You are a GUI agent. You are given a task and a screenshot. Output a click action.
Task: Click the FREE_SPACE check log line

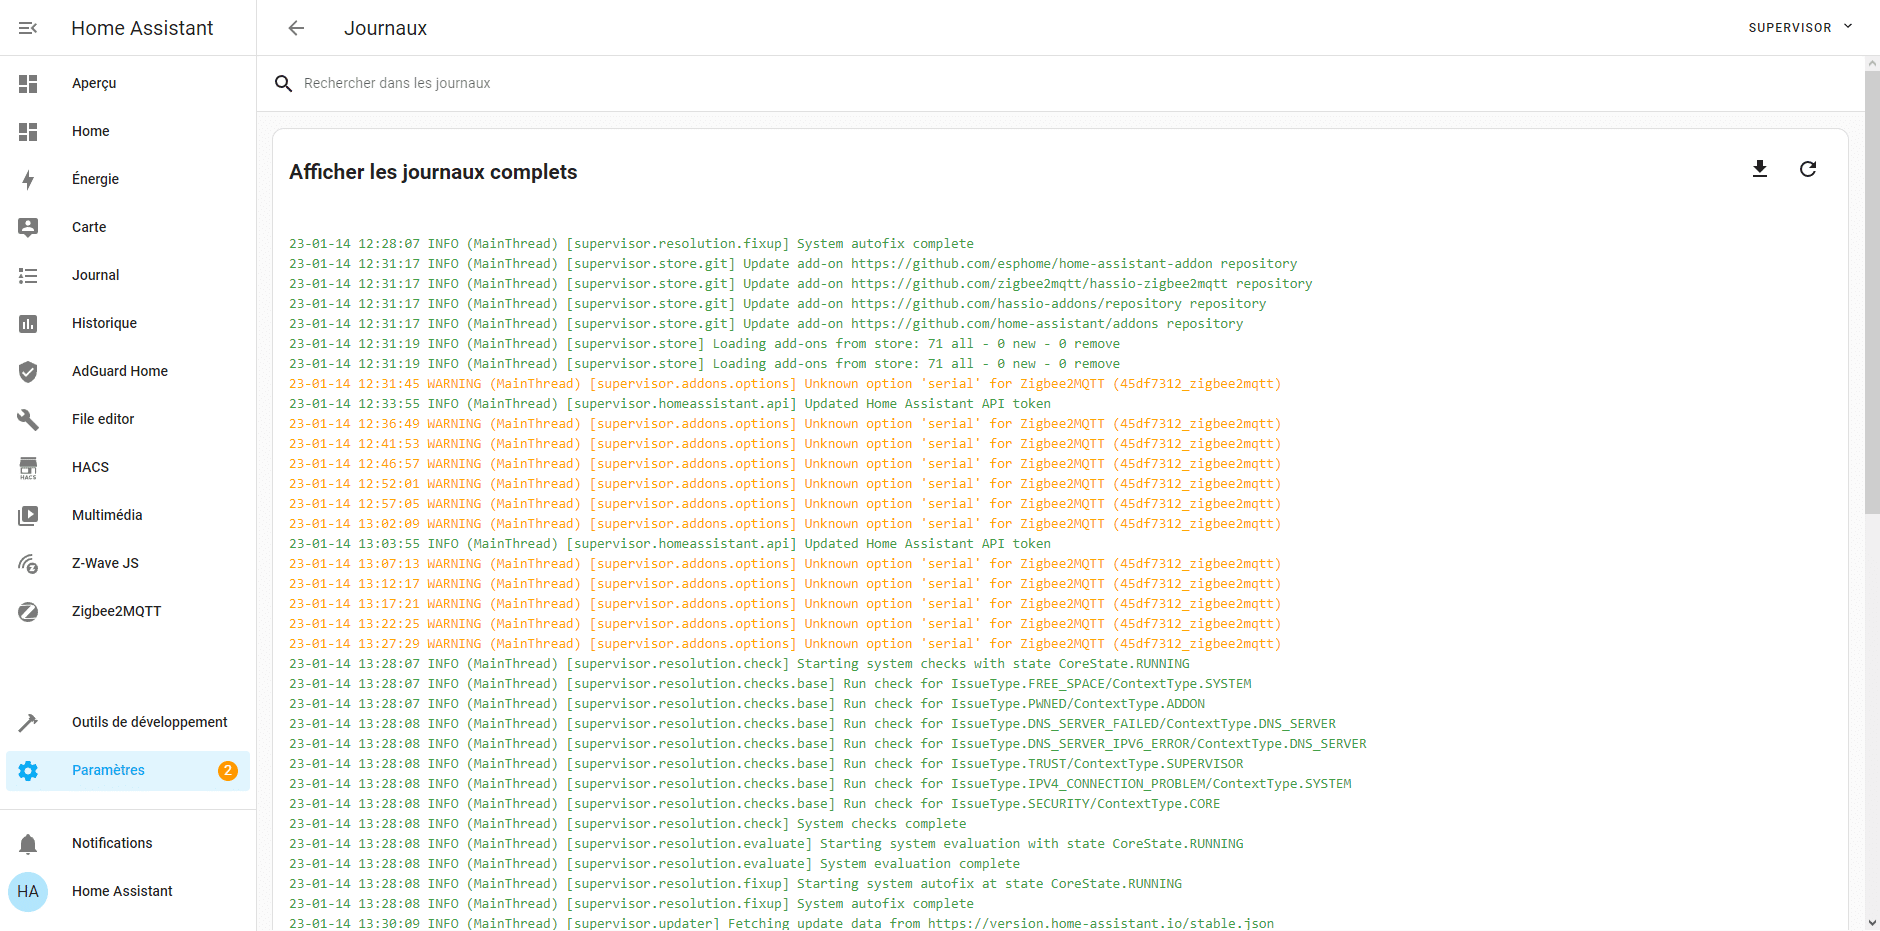click(x=770, y=684)
